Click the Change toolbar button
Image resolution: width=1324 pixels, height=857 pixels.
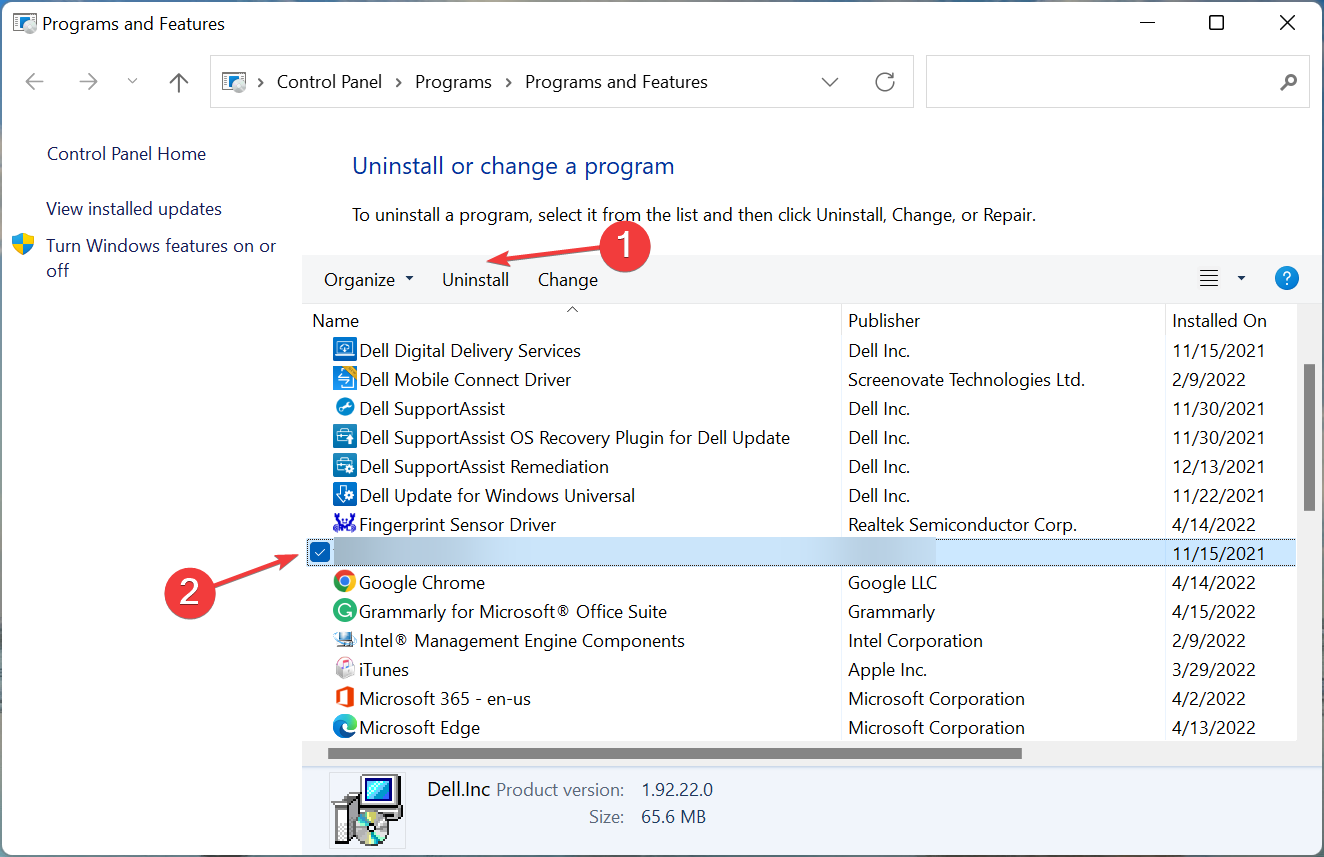pos(568,280)
